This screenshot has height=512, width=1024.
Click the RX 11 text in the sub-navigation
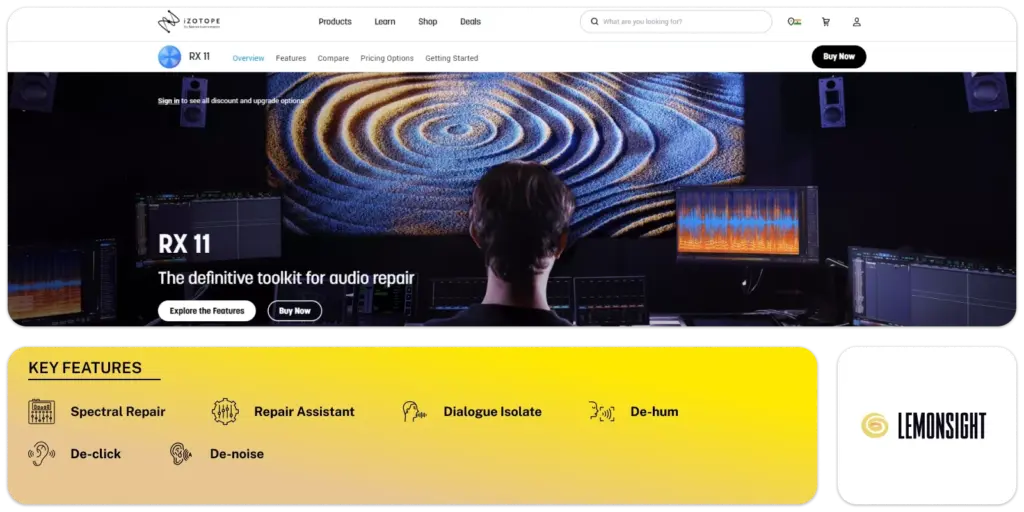pyautogui.click(x=200, y=57)
